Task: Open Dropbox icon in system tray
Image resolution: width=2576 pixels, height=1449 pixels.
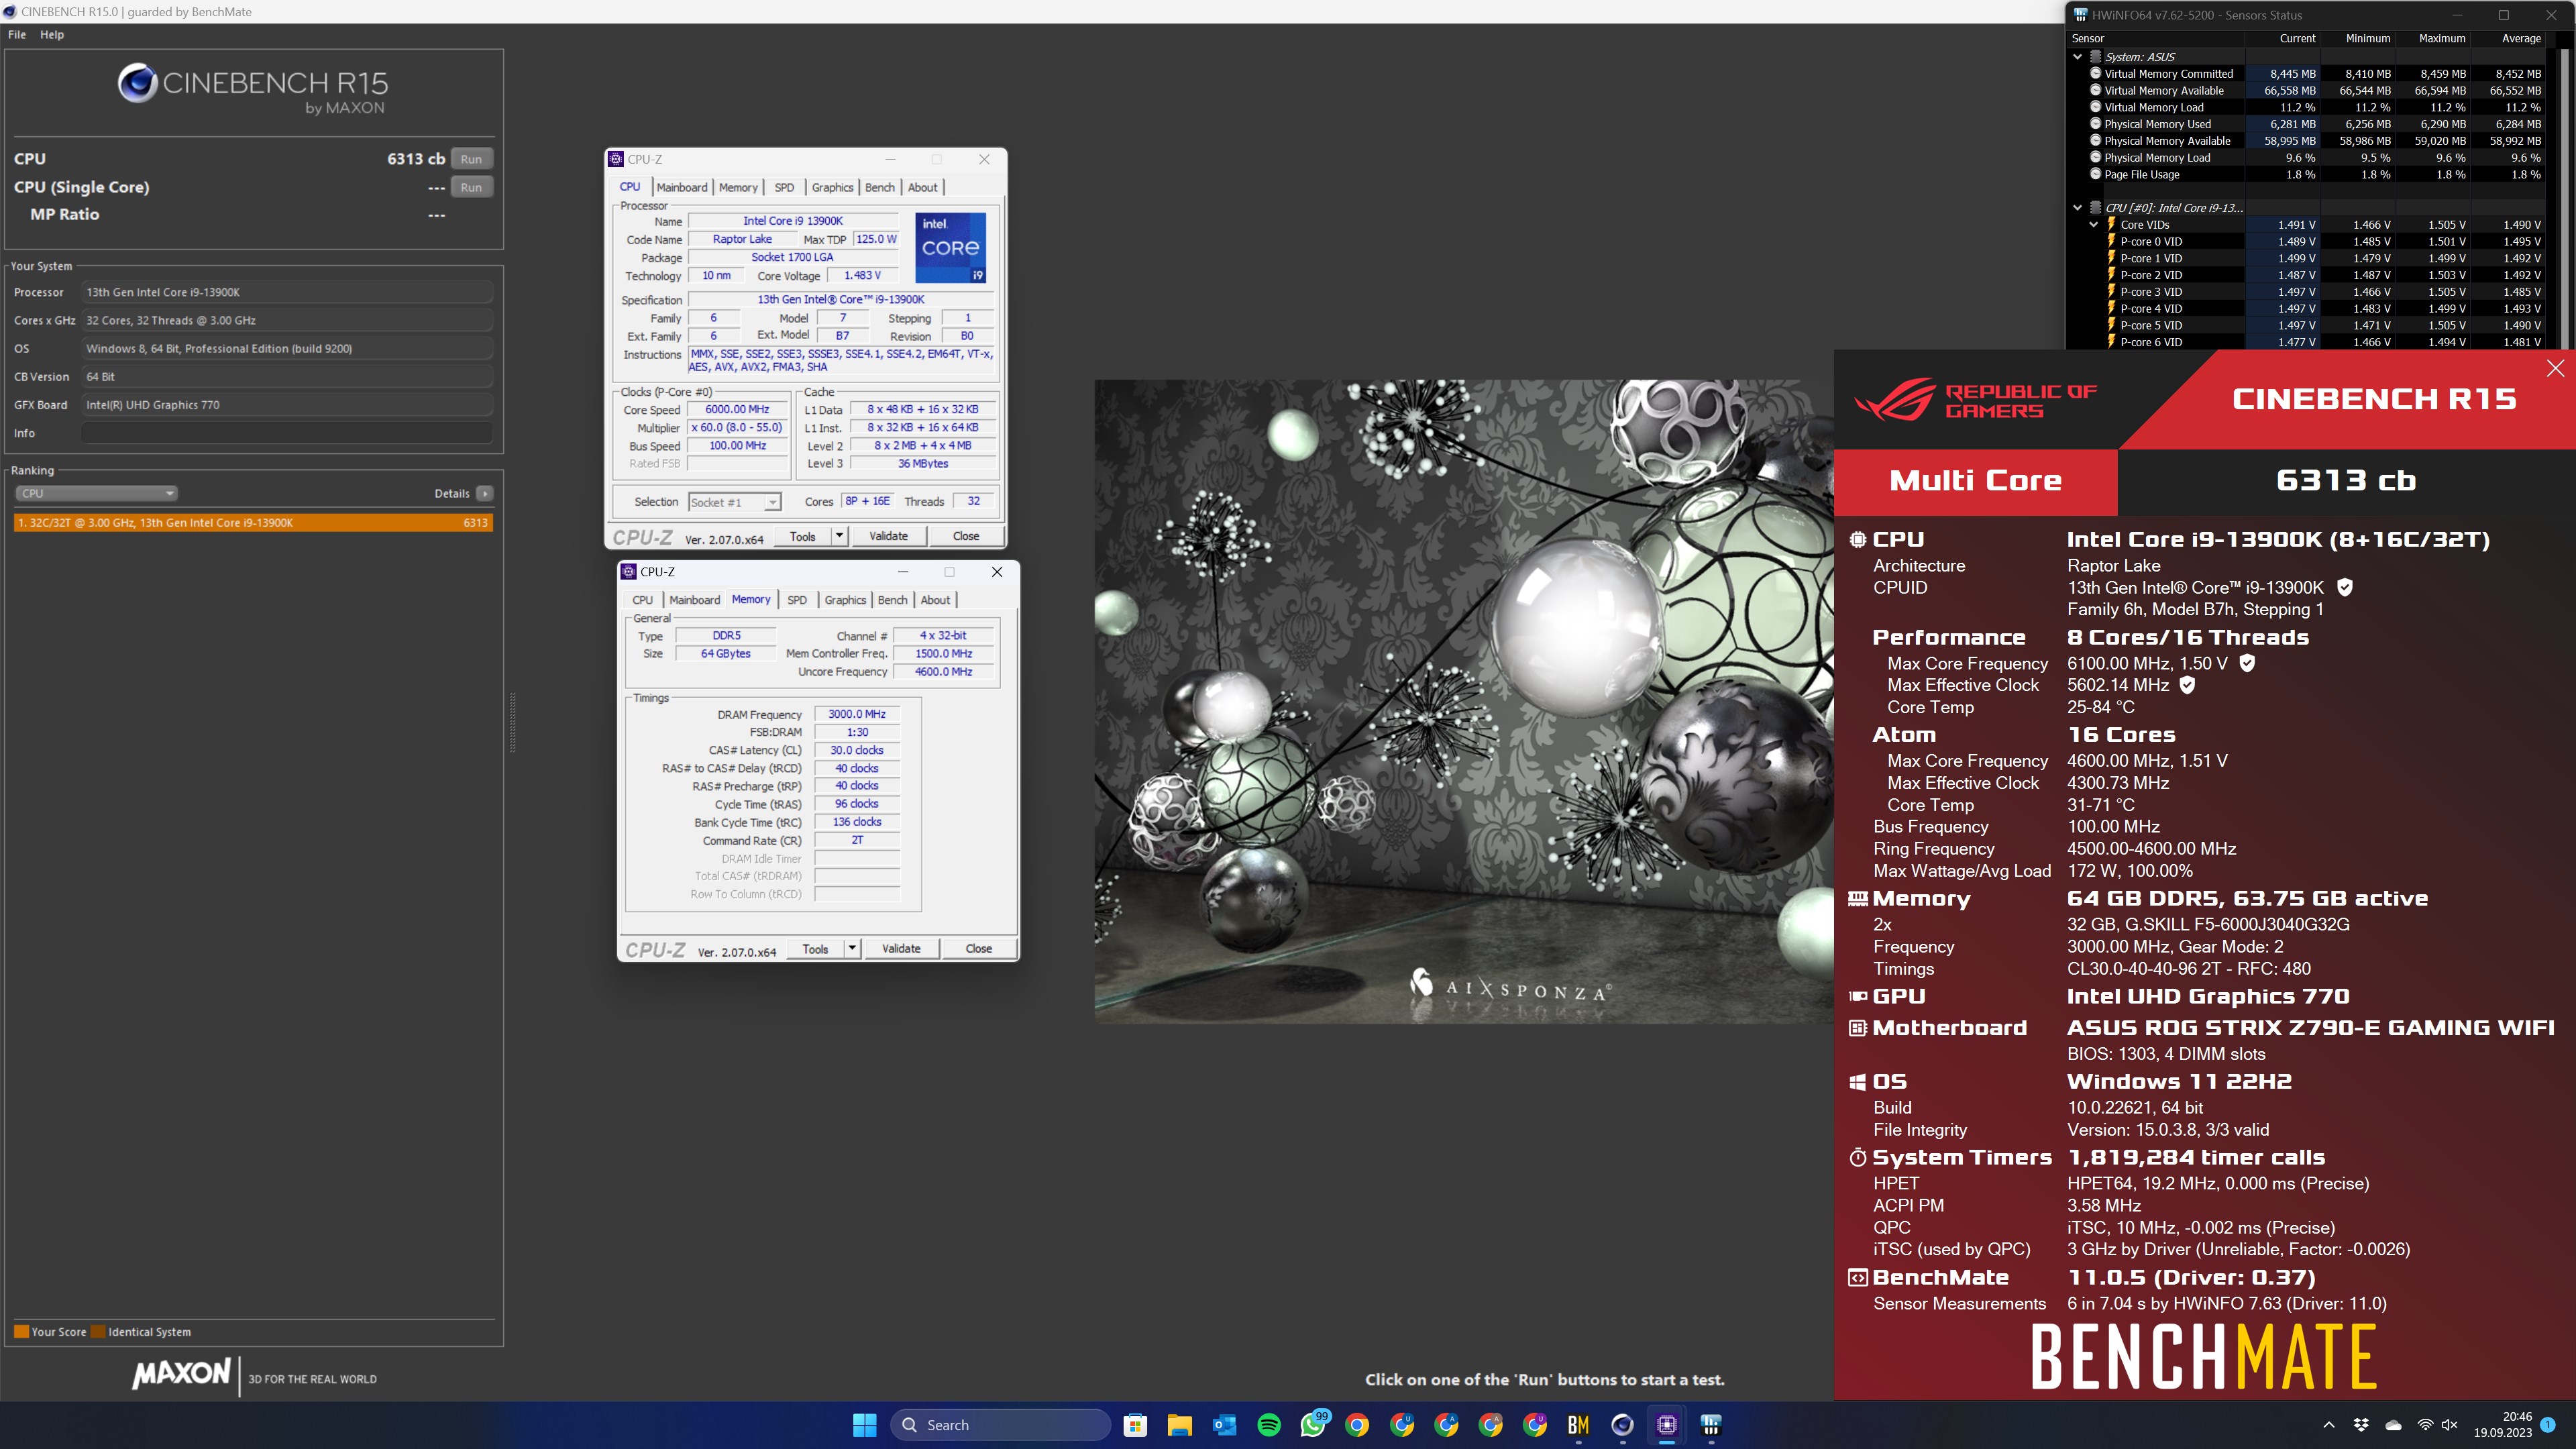Action: [2361, 1425]
